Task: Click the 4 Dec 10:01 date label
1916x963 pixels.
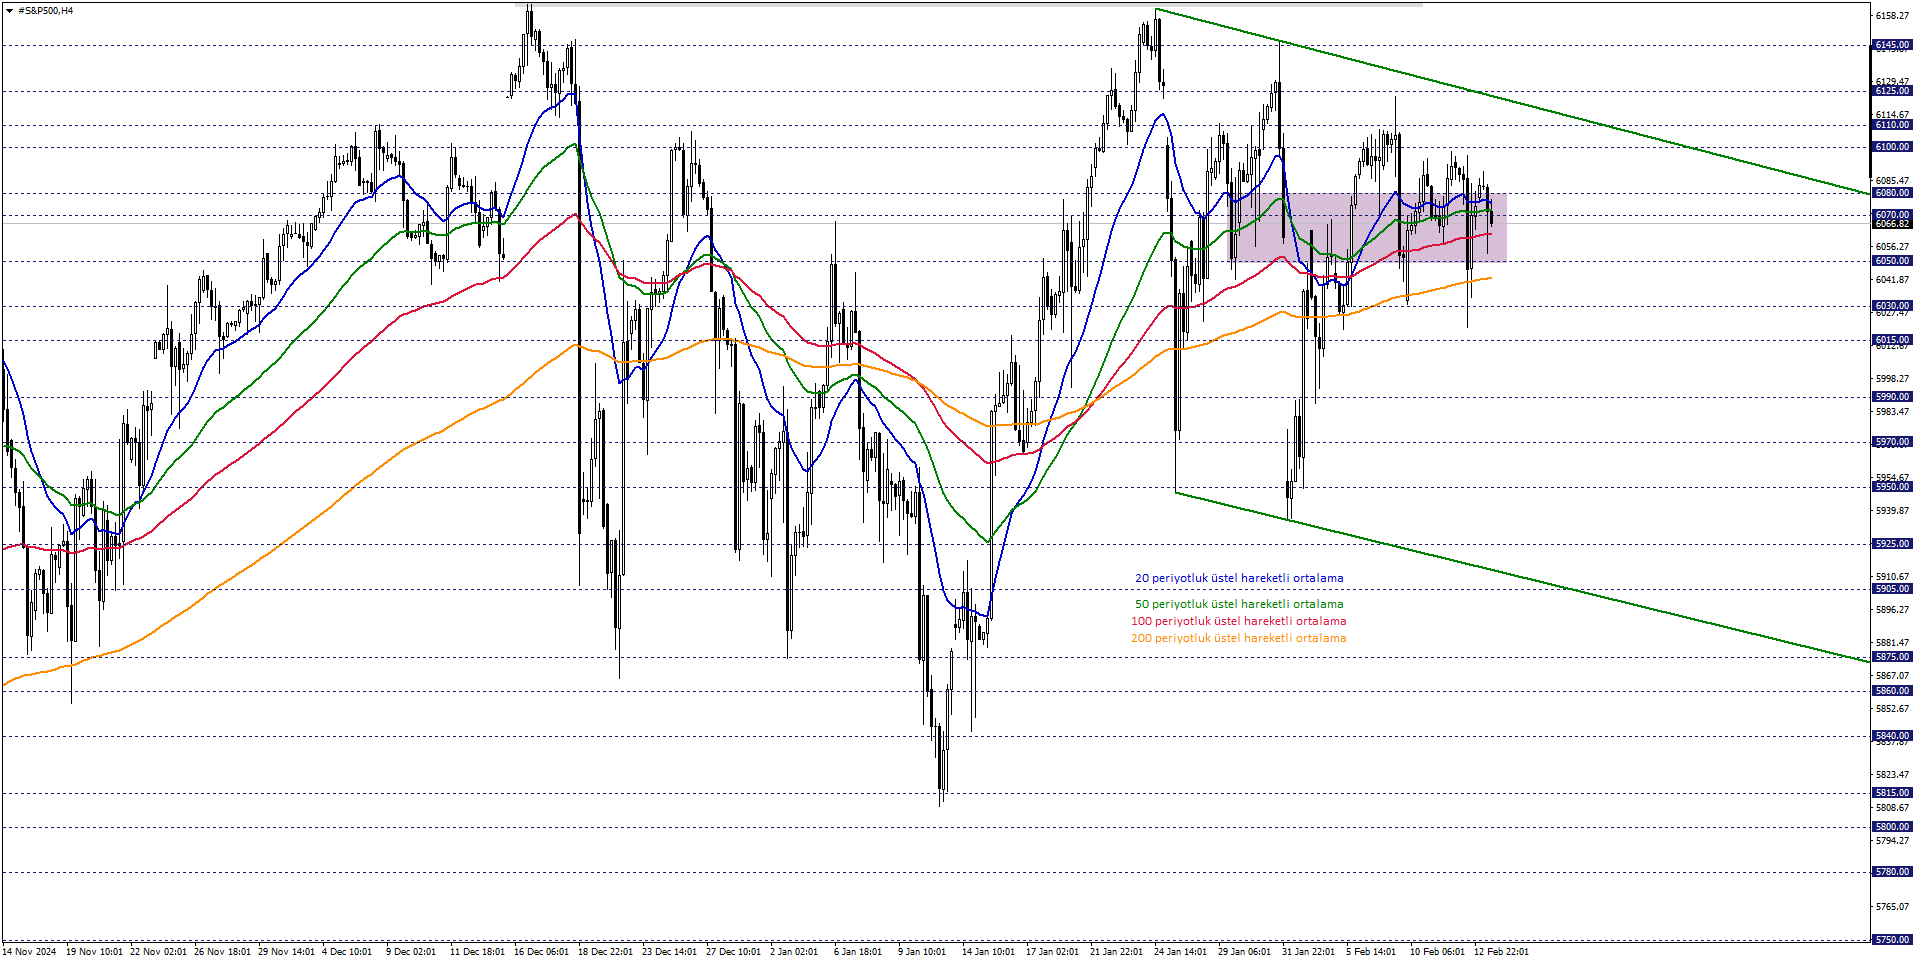Action: 347,952
